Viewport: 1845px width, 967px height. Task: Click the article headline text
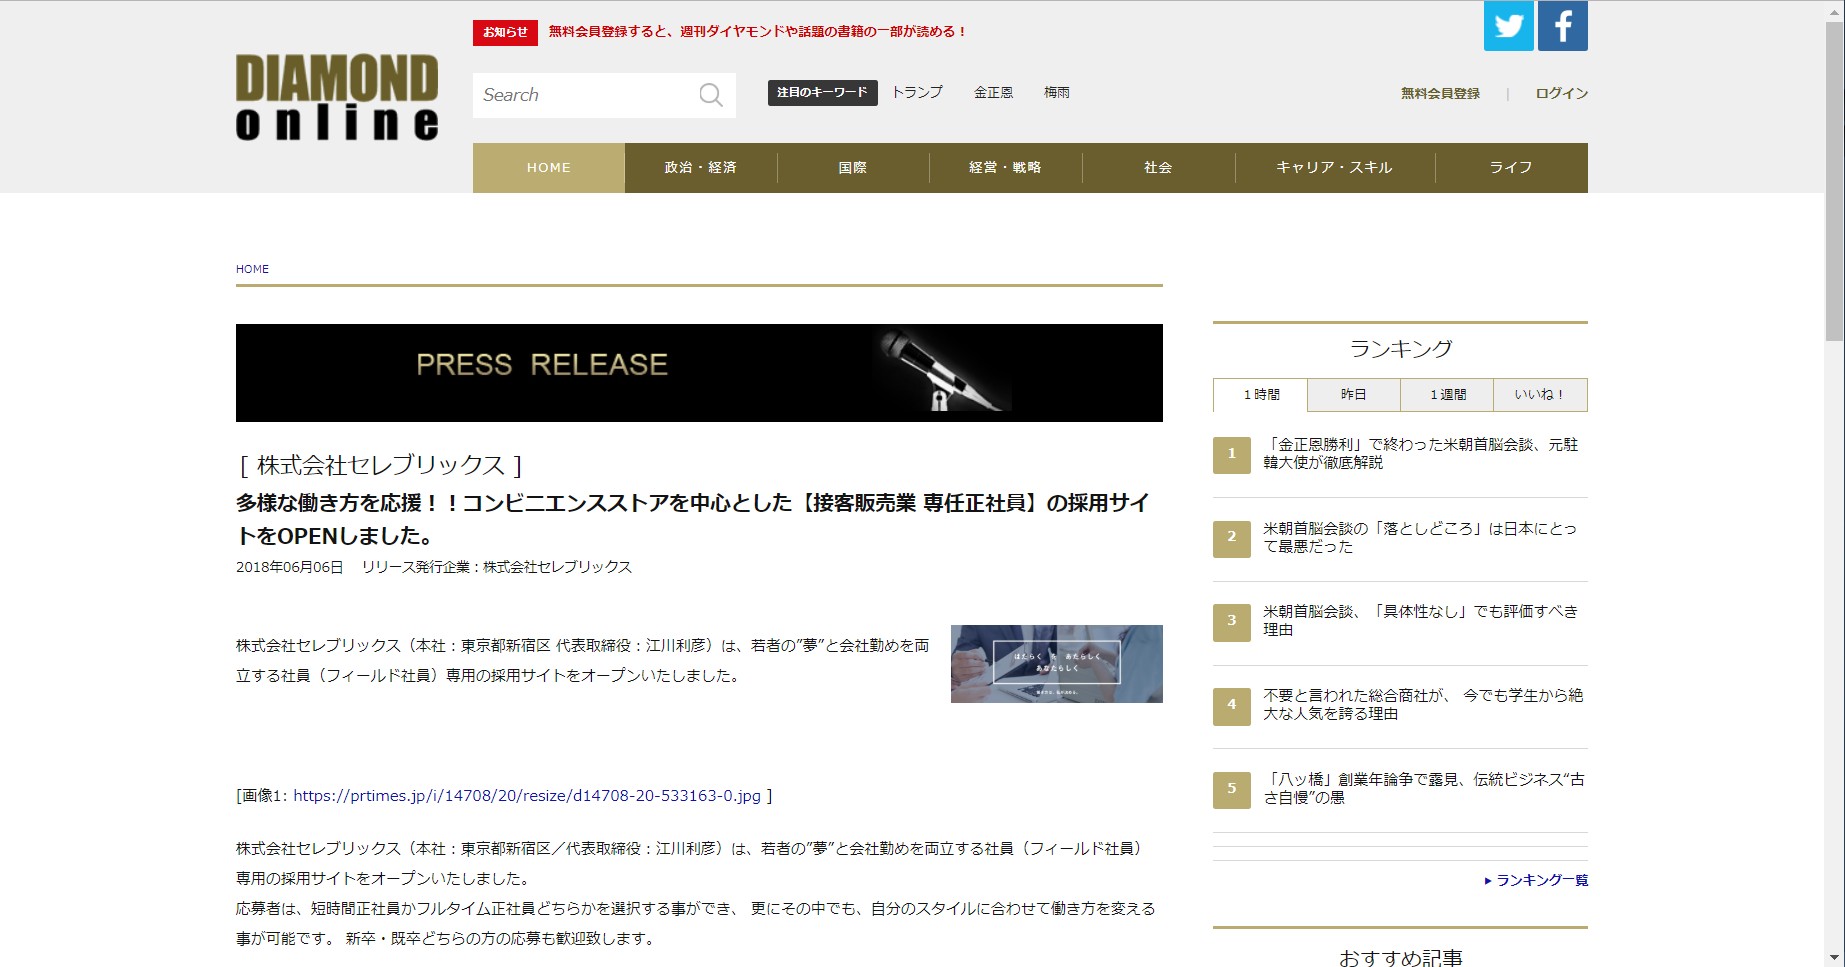pyautogui.click(x=692, y=519)
